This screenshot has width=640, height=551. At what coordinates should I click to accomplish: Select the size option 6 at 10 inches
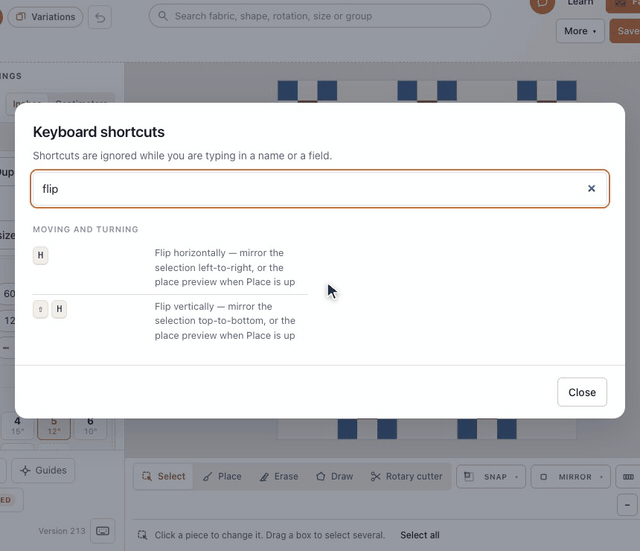pyautogui.click(x=90, y=427)
